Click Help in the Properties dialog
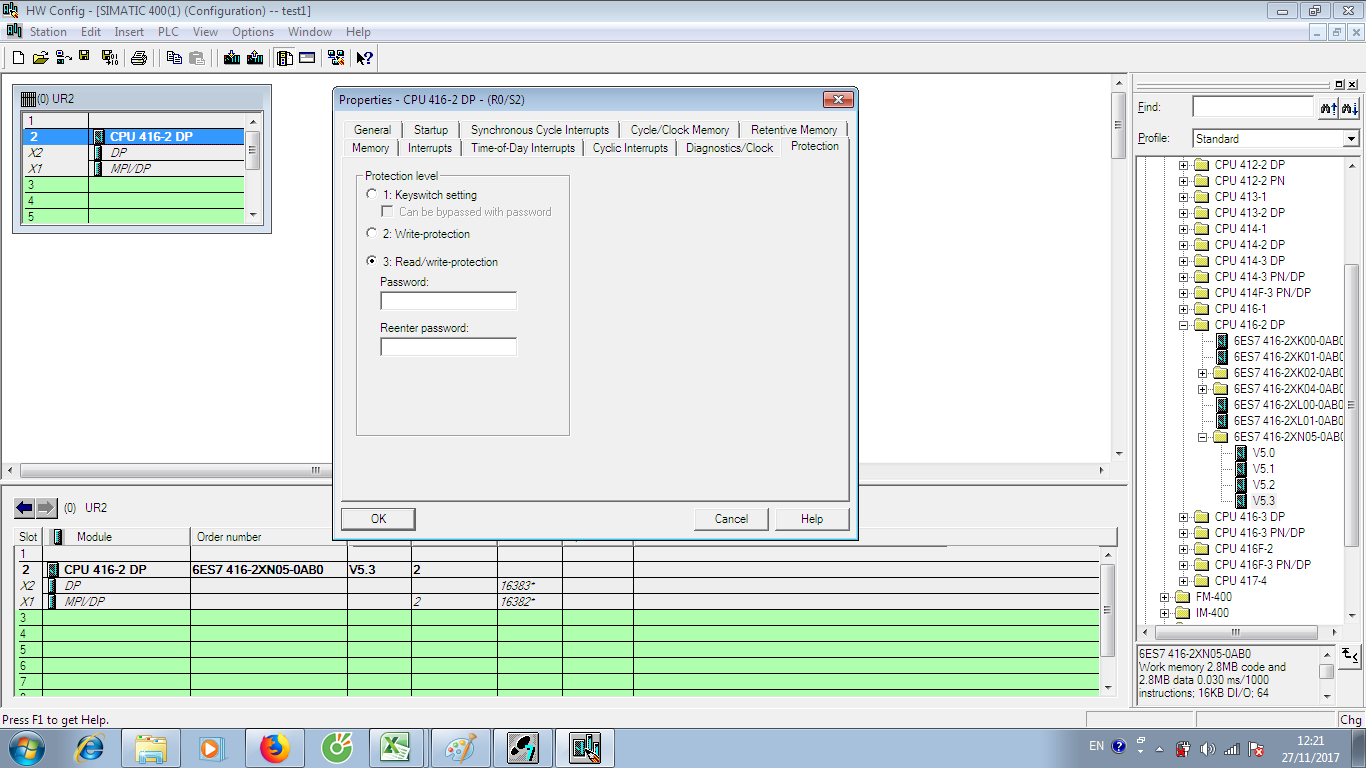This screenshot has height=768, width=1366. 812,519
